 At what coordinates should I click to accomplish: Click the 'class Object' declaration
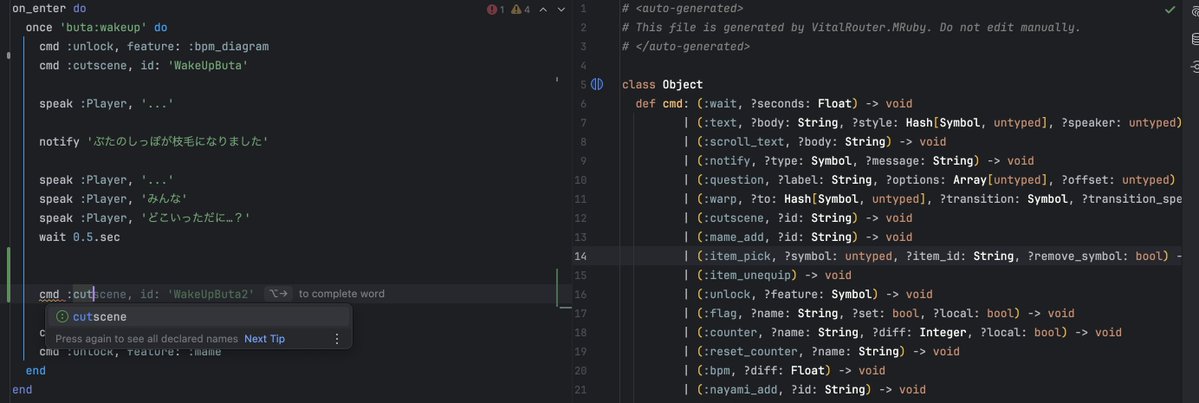[x=662, y=84]
